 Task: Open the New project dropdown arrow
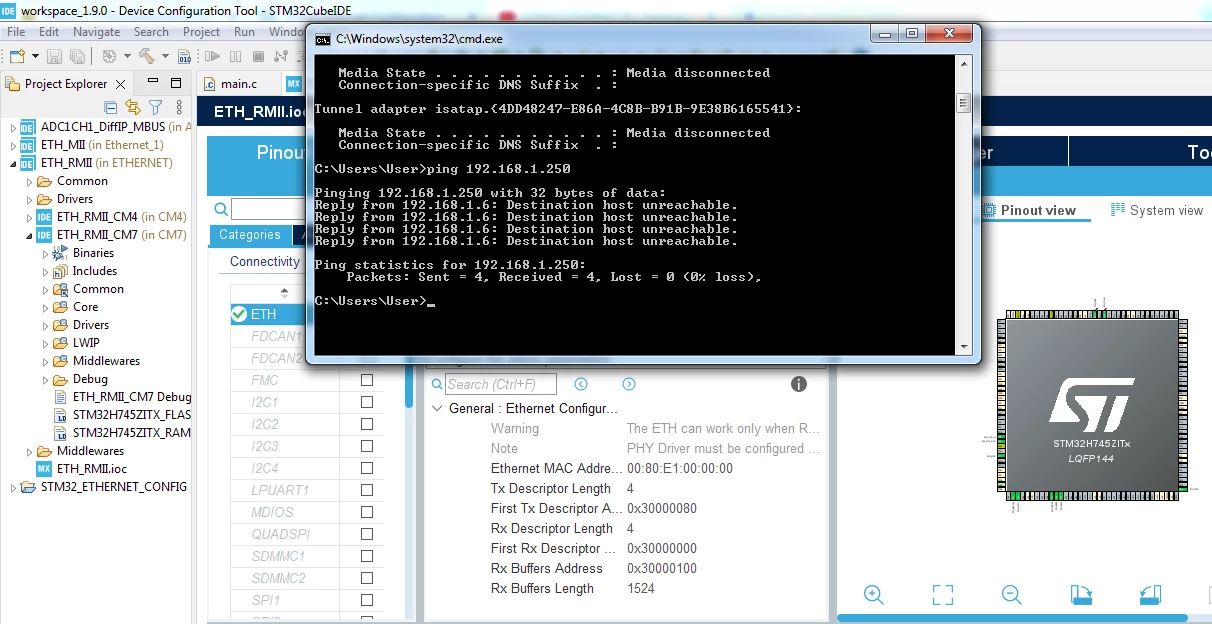[35, 56]
